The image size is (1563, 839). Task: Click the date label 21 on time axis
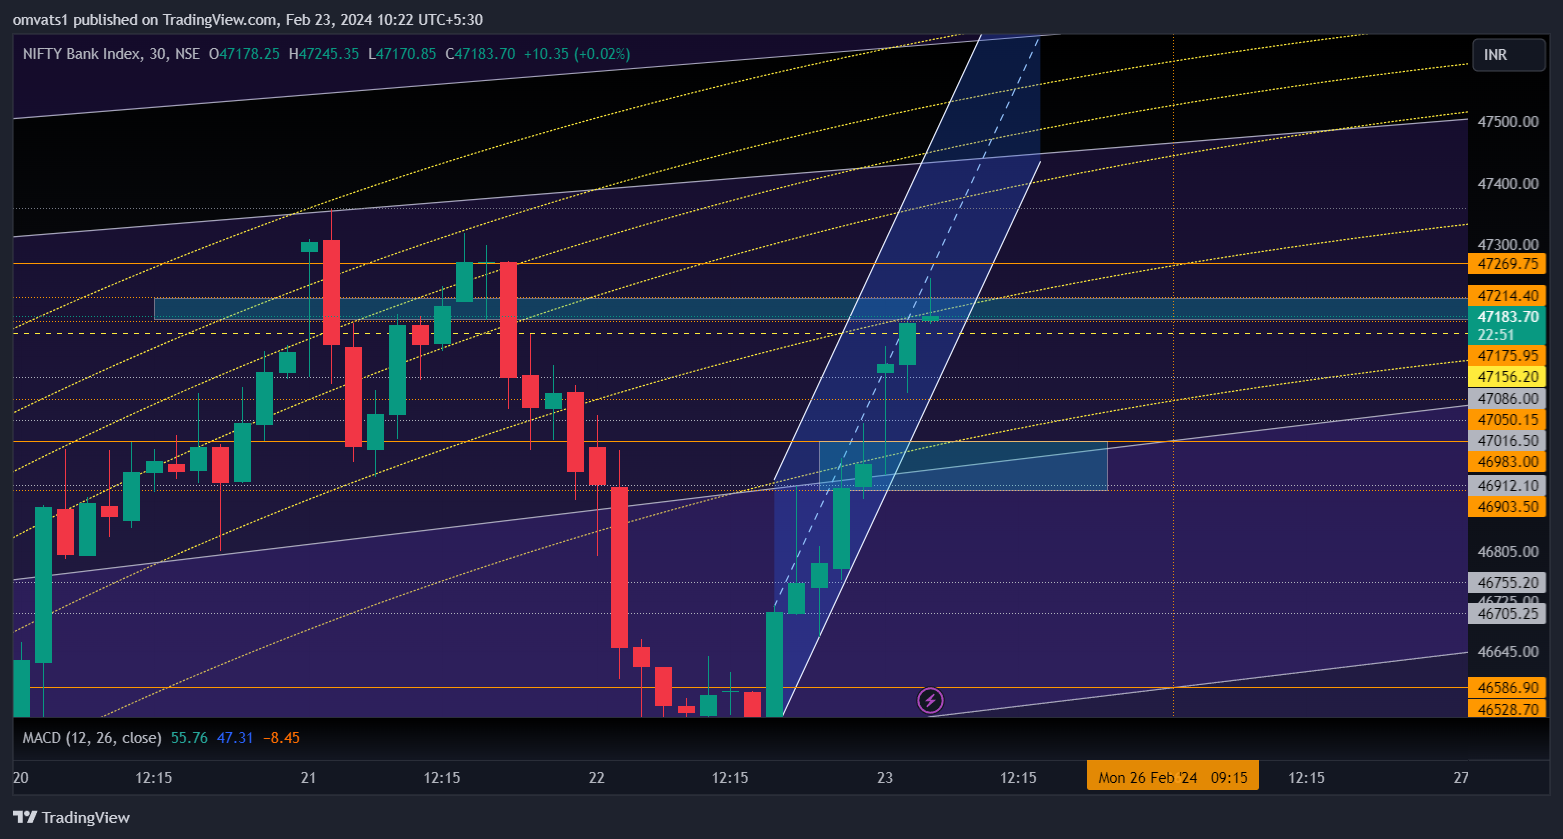point(309,777)
